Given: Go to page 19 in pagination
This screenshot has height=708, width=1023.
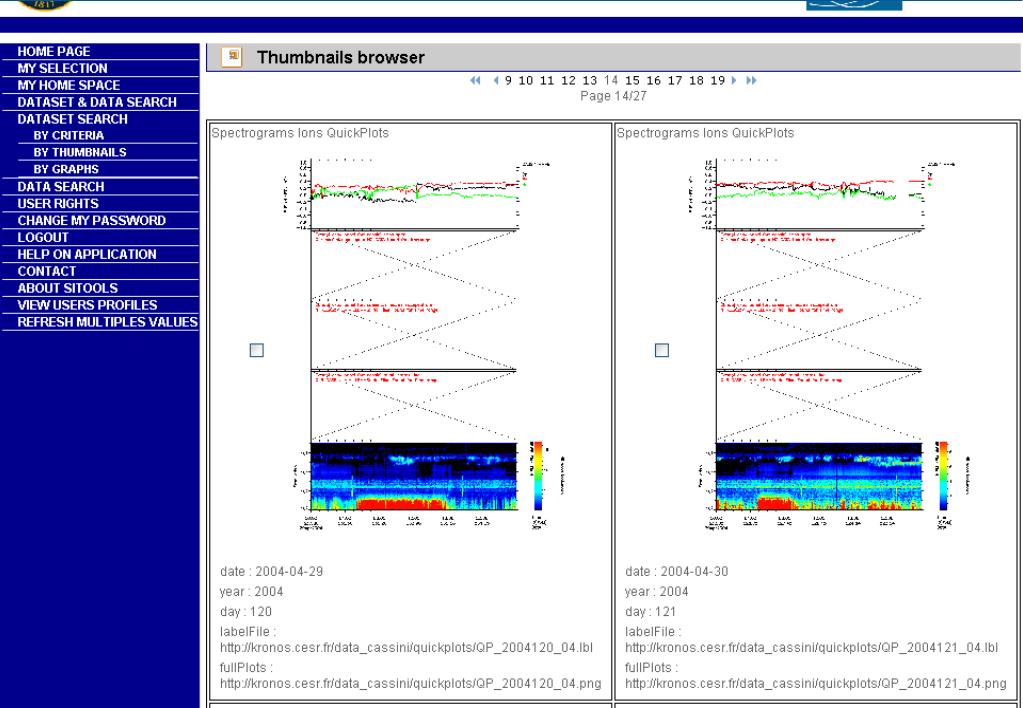Looking at the screenshot, I should [718, 80].
